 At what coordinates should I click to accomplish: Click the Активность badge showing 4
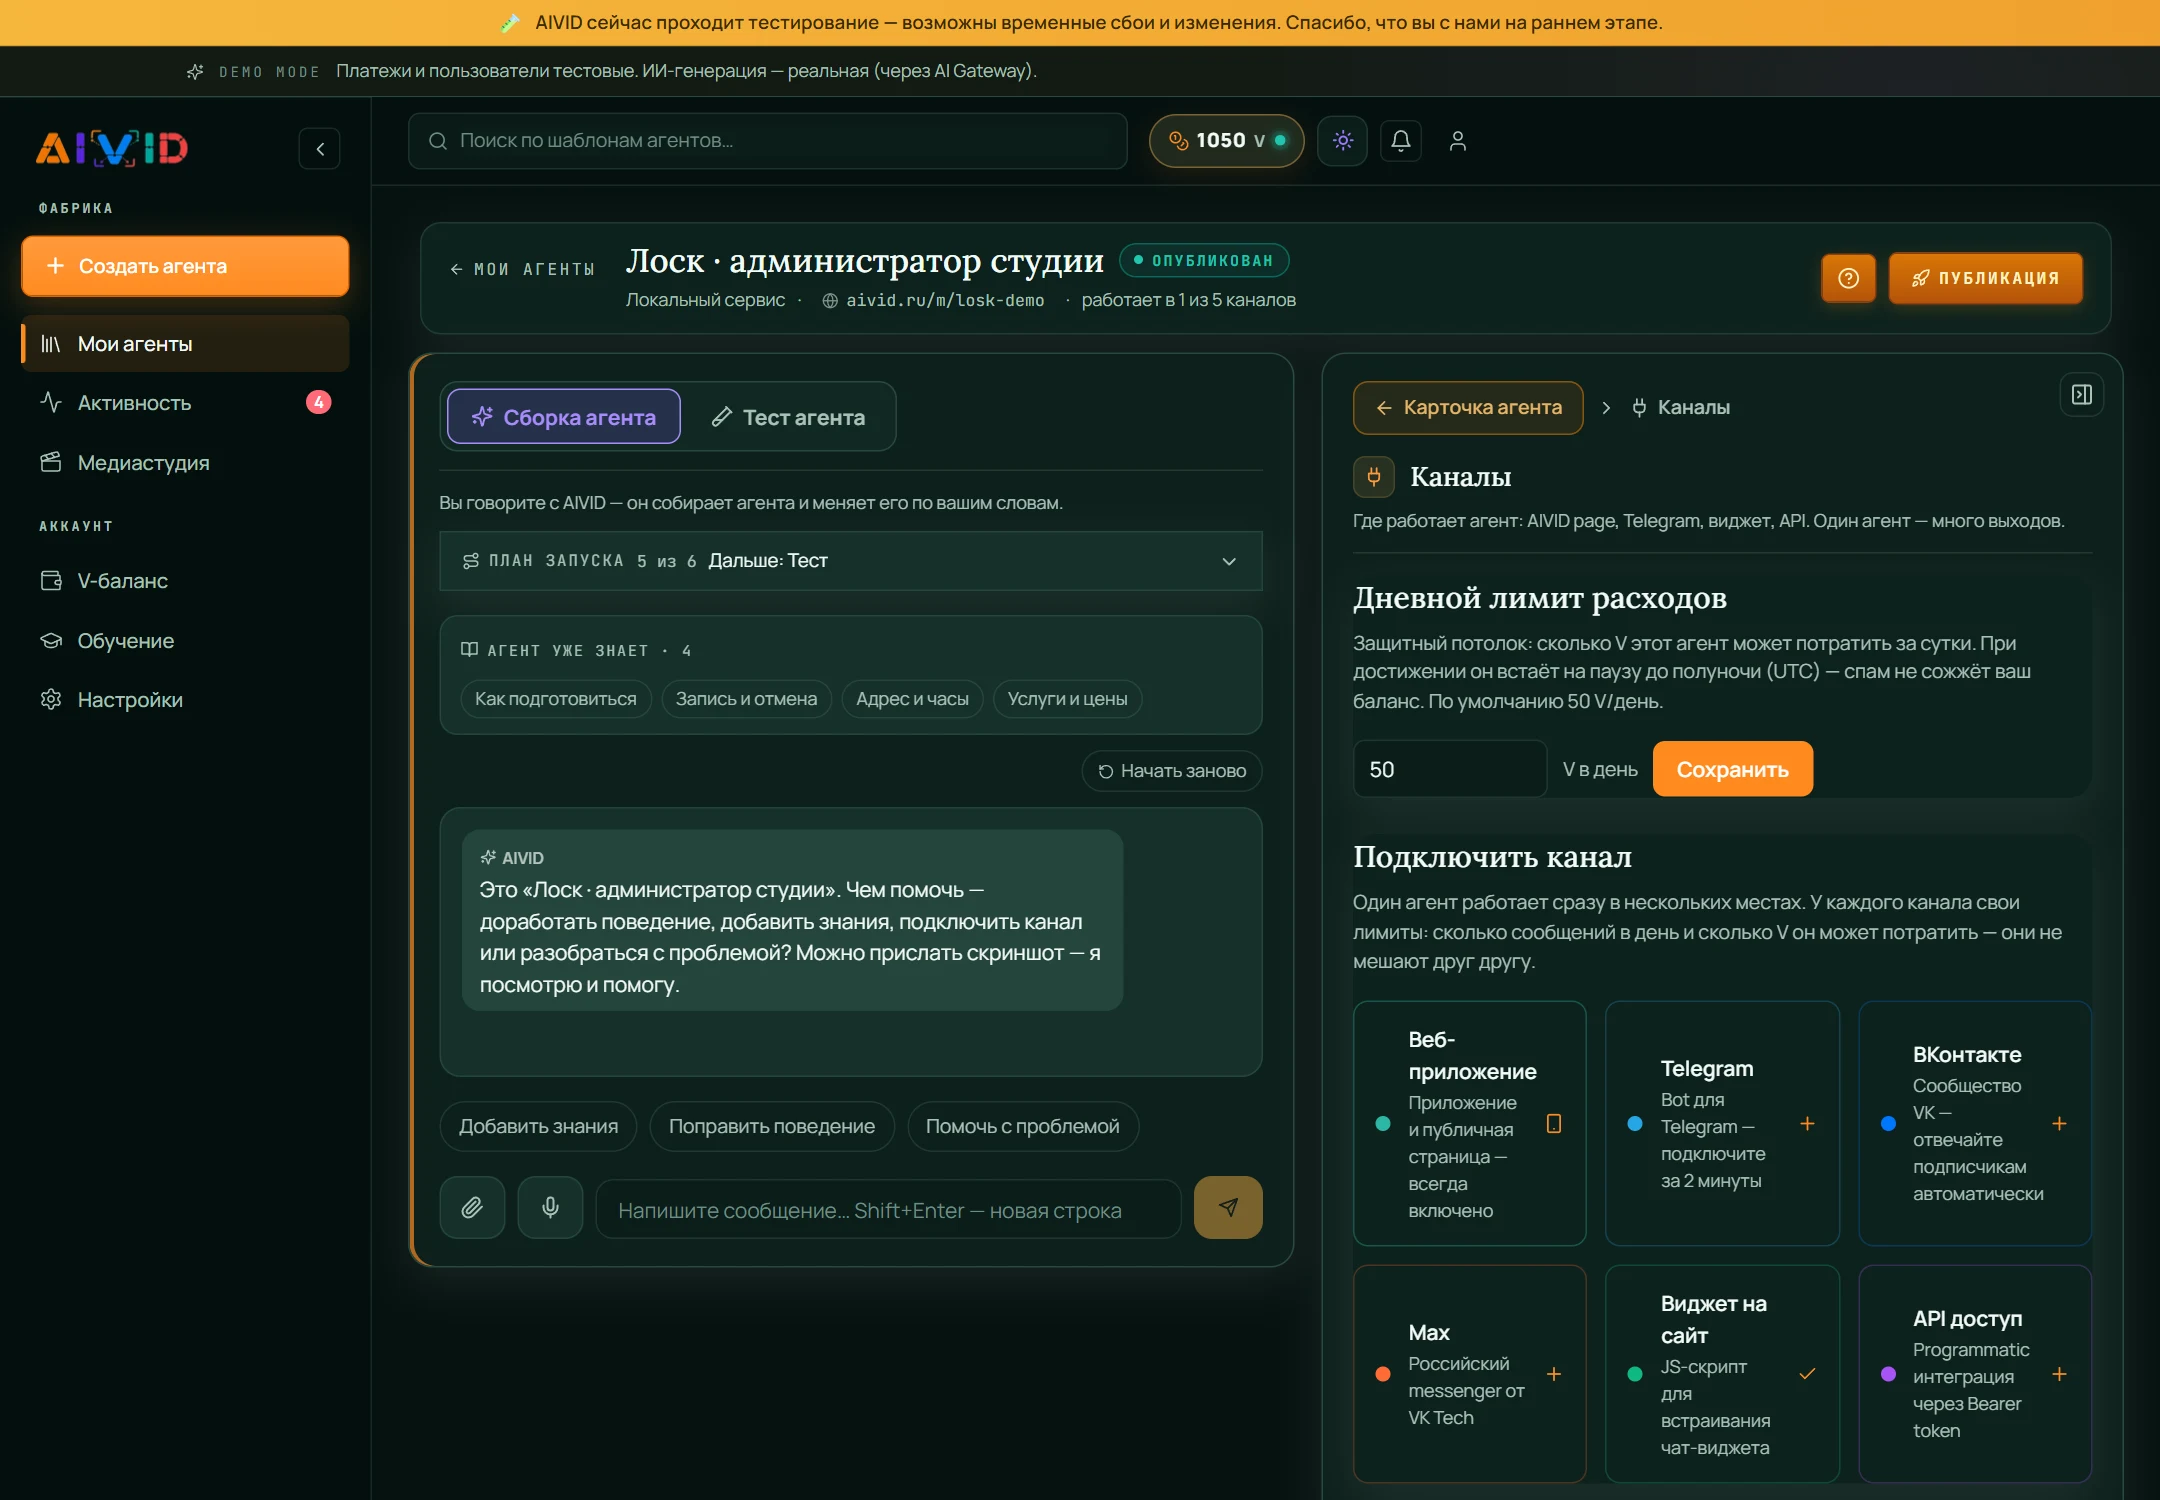click(x=318, y=402)
